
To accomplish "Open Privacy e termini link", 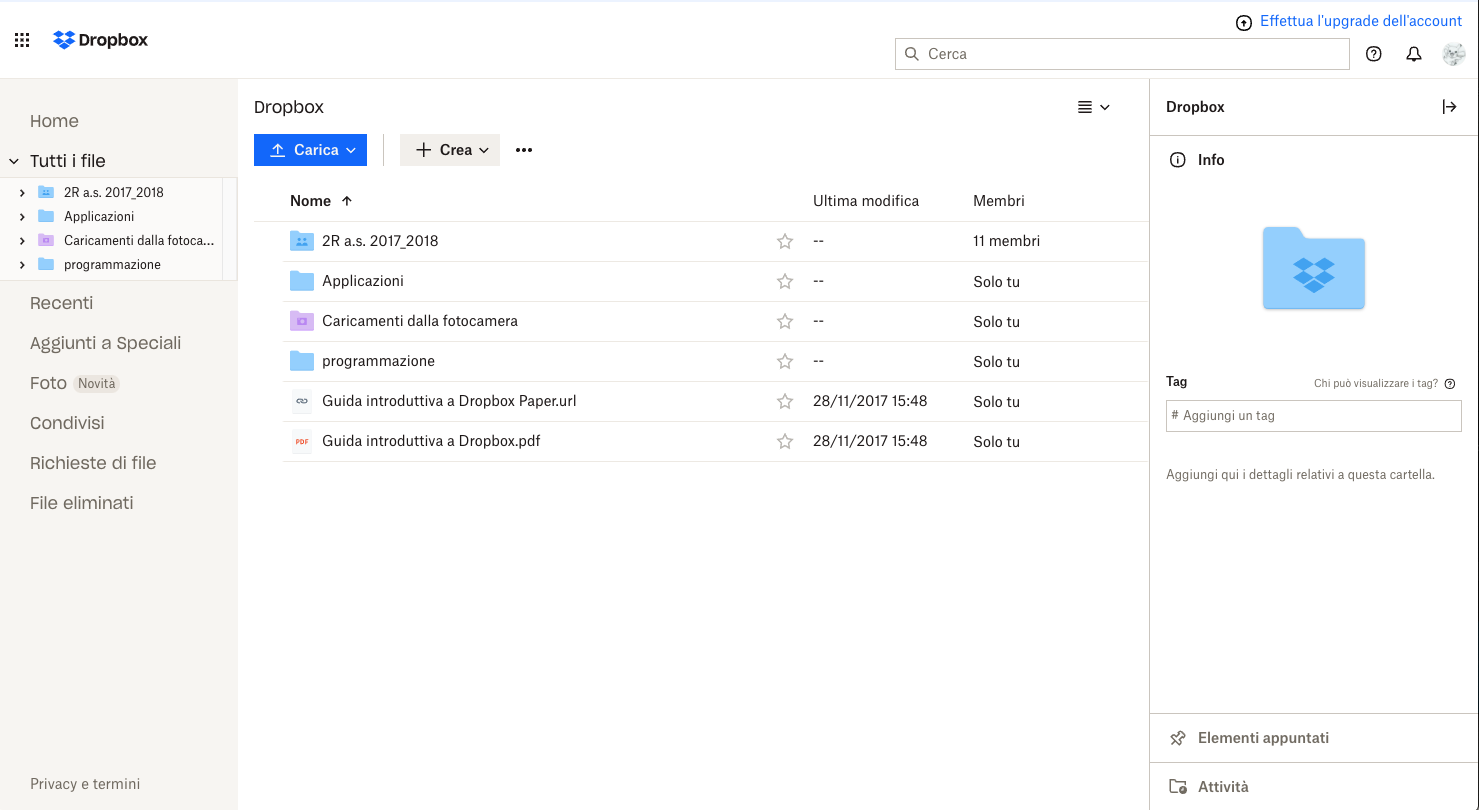I will tap(85, 784).
